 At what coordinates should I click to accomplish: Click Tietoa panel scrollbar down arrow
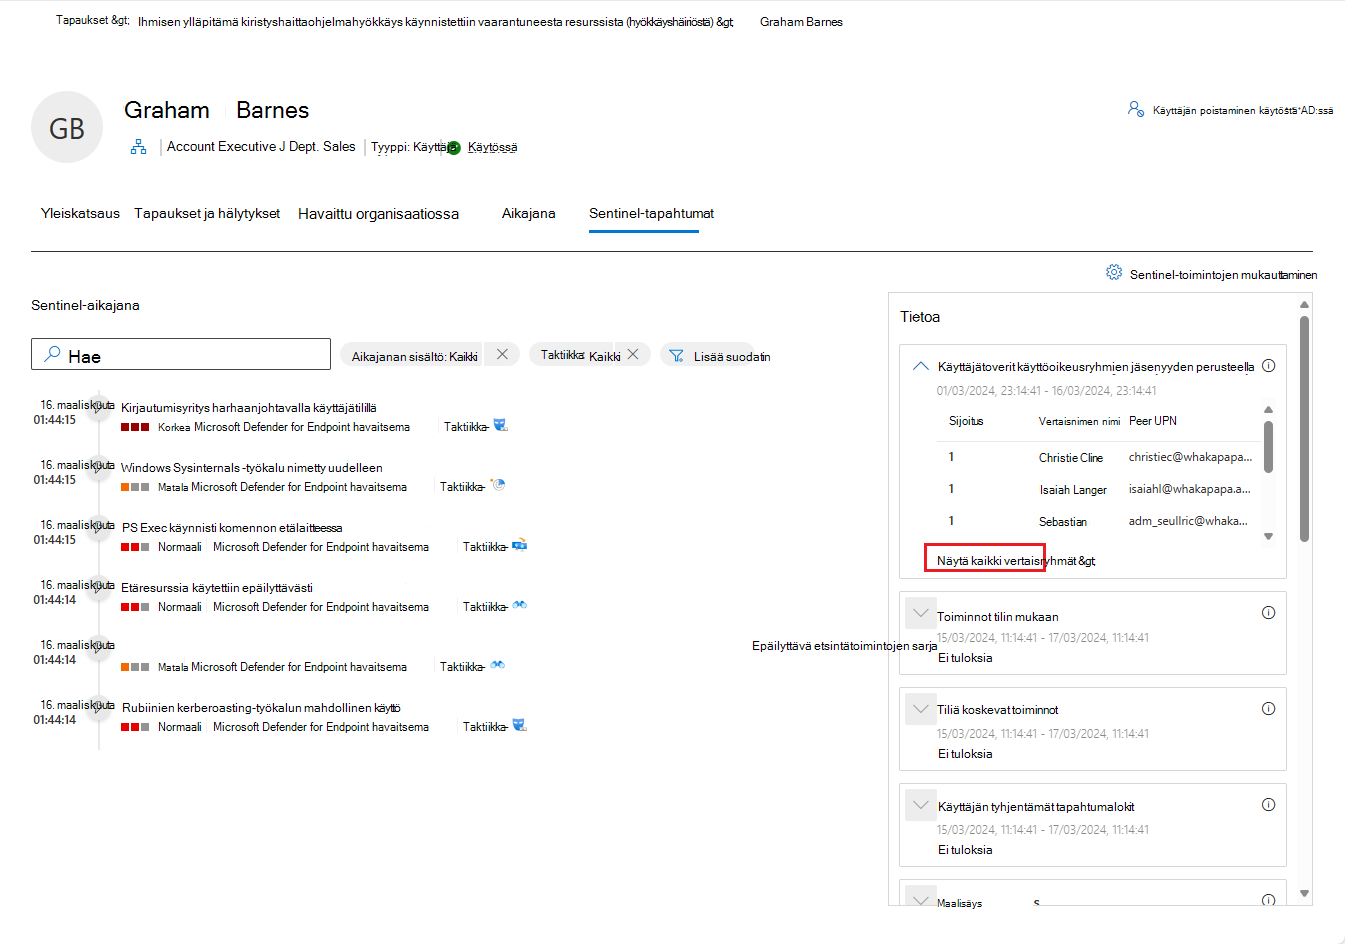click(1304, 893)
